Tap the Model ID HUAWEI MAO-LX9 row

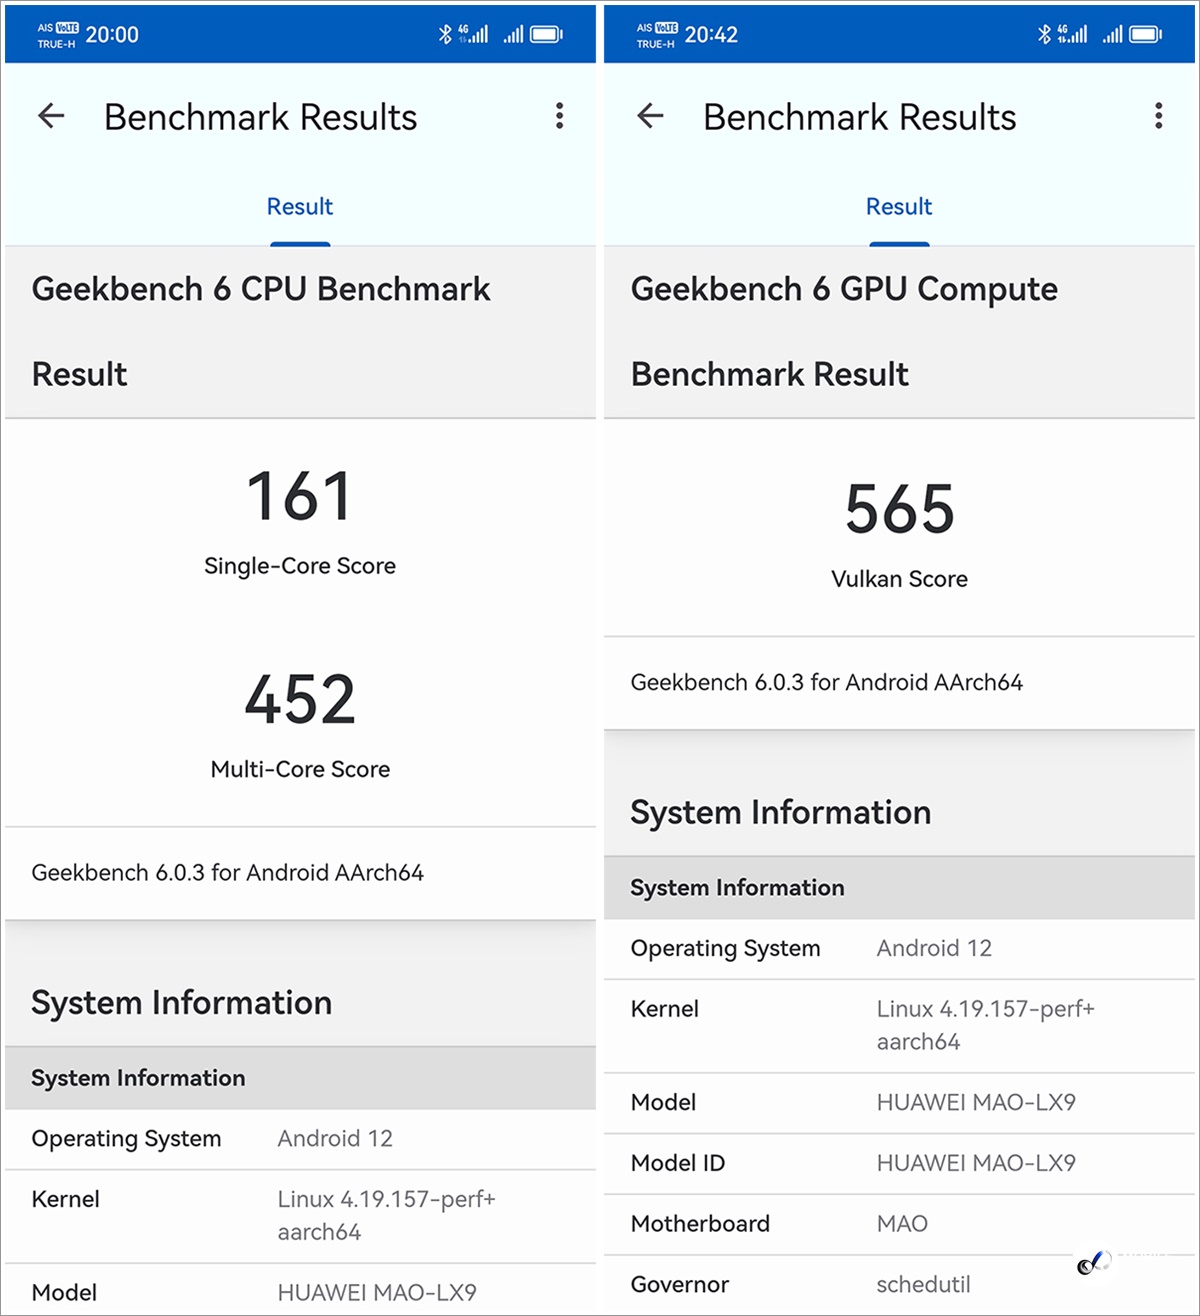pyautogui.click(x=898, y=1163)
